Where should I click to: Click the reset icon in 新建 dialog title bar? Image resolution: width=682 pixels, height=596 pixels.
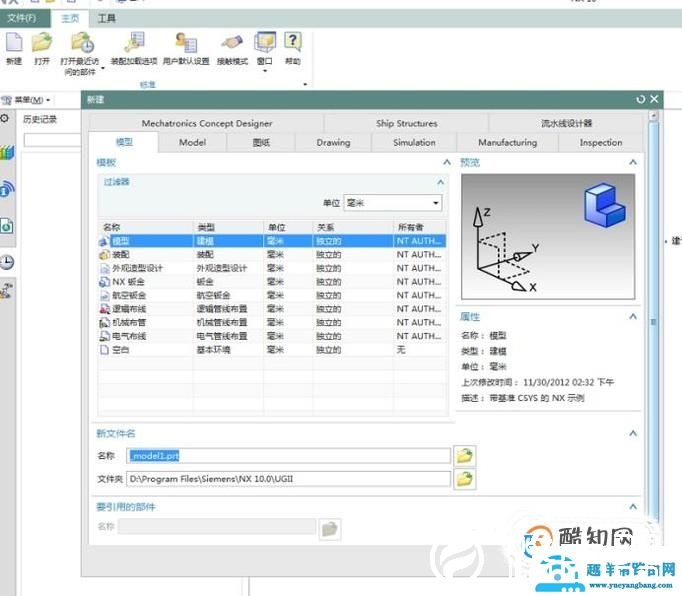pyautogui.click(x=640, y=100)
